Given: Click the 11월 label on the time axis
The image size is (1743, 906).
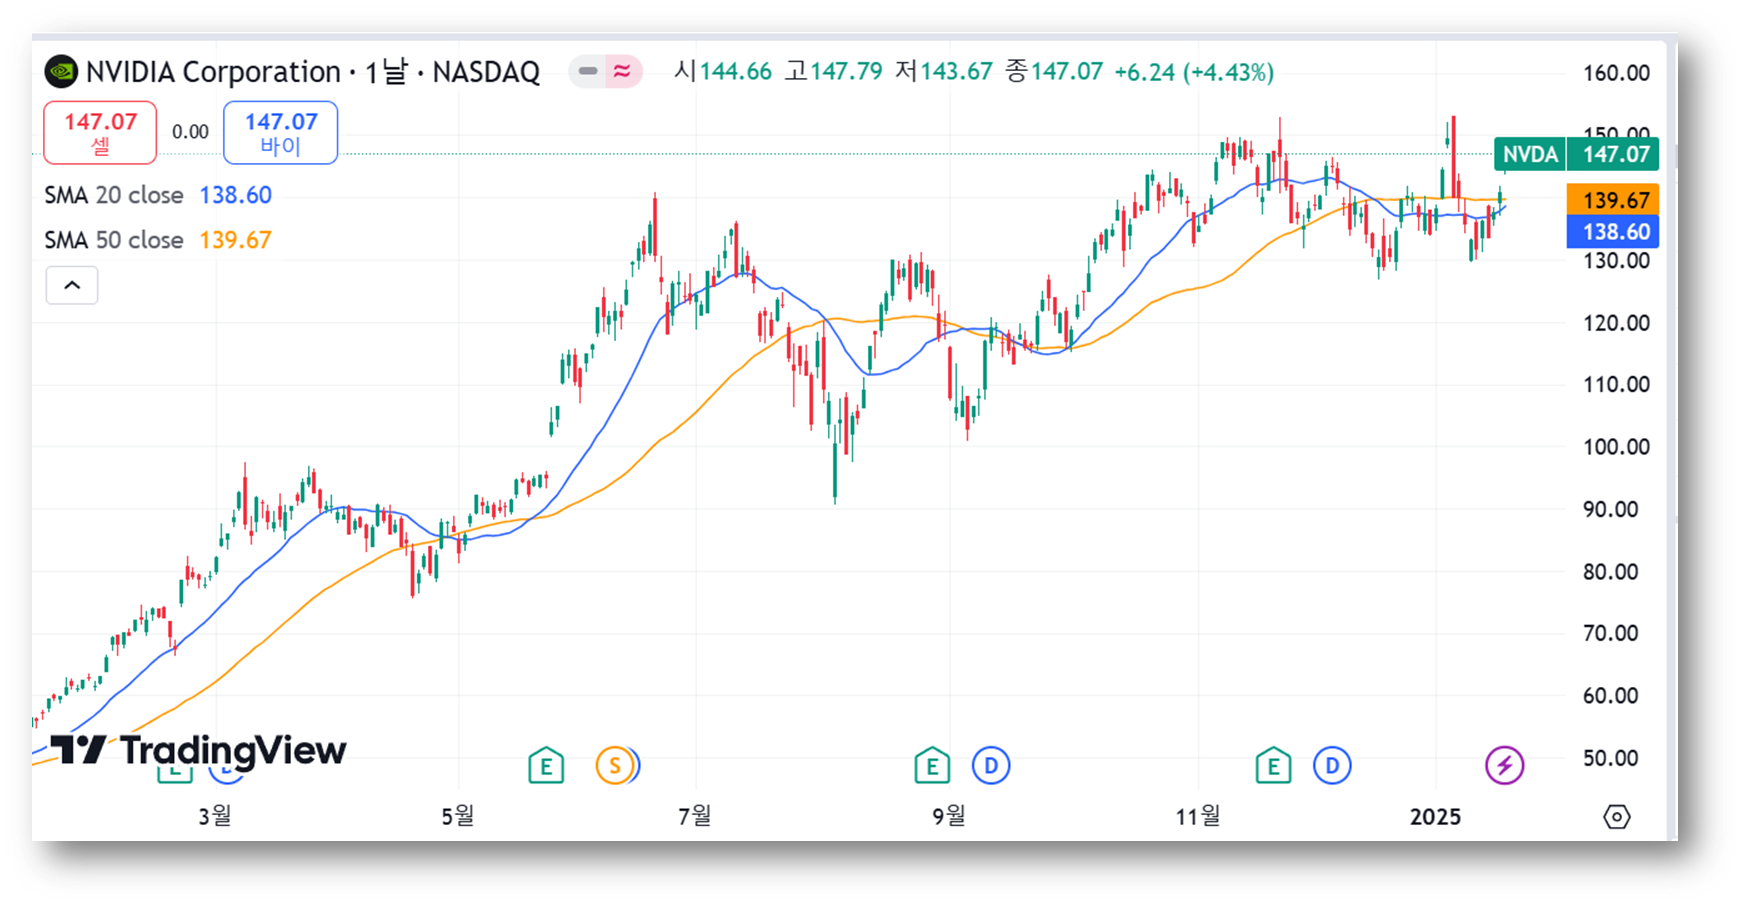Looking at the screenshot, I should 1197,816.
